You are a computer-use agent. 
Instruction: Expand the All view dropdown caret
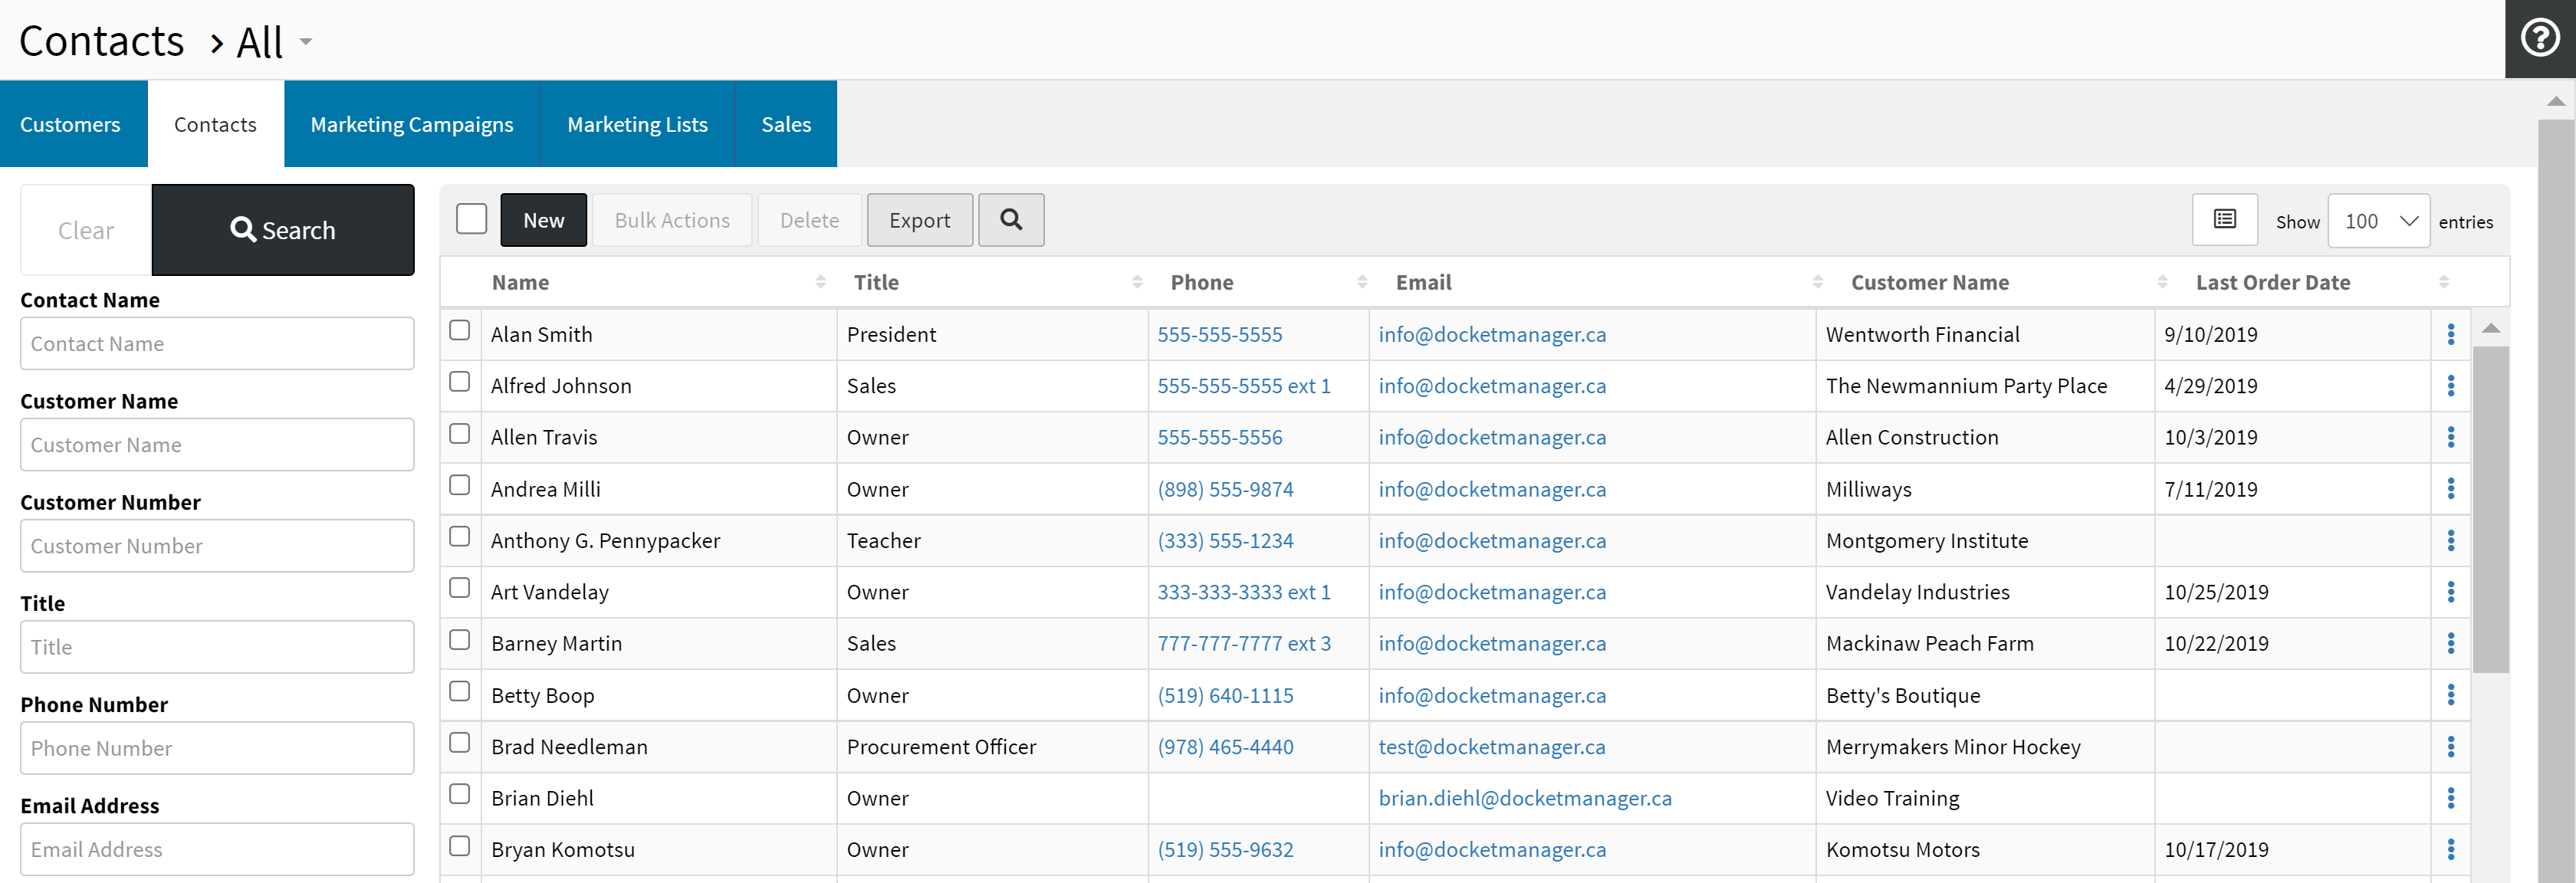306,42
